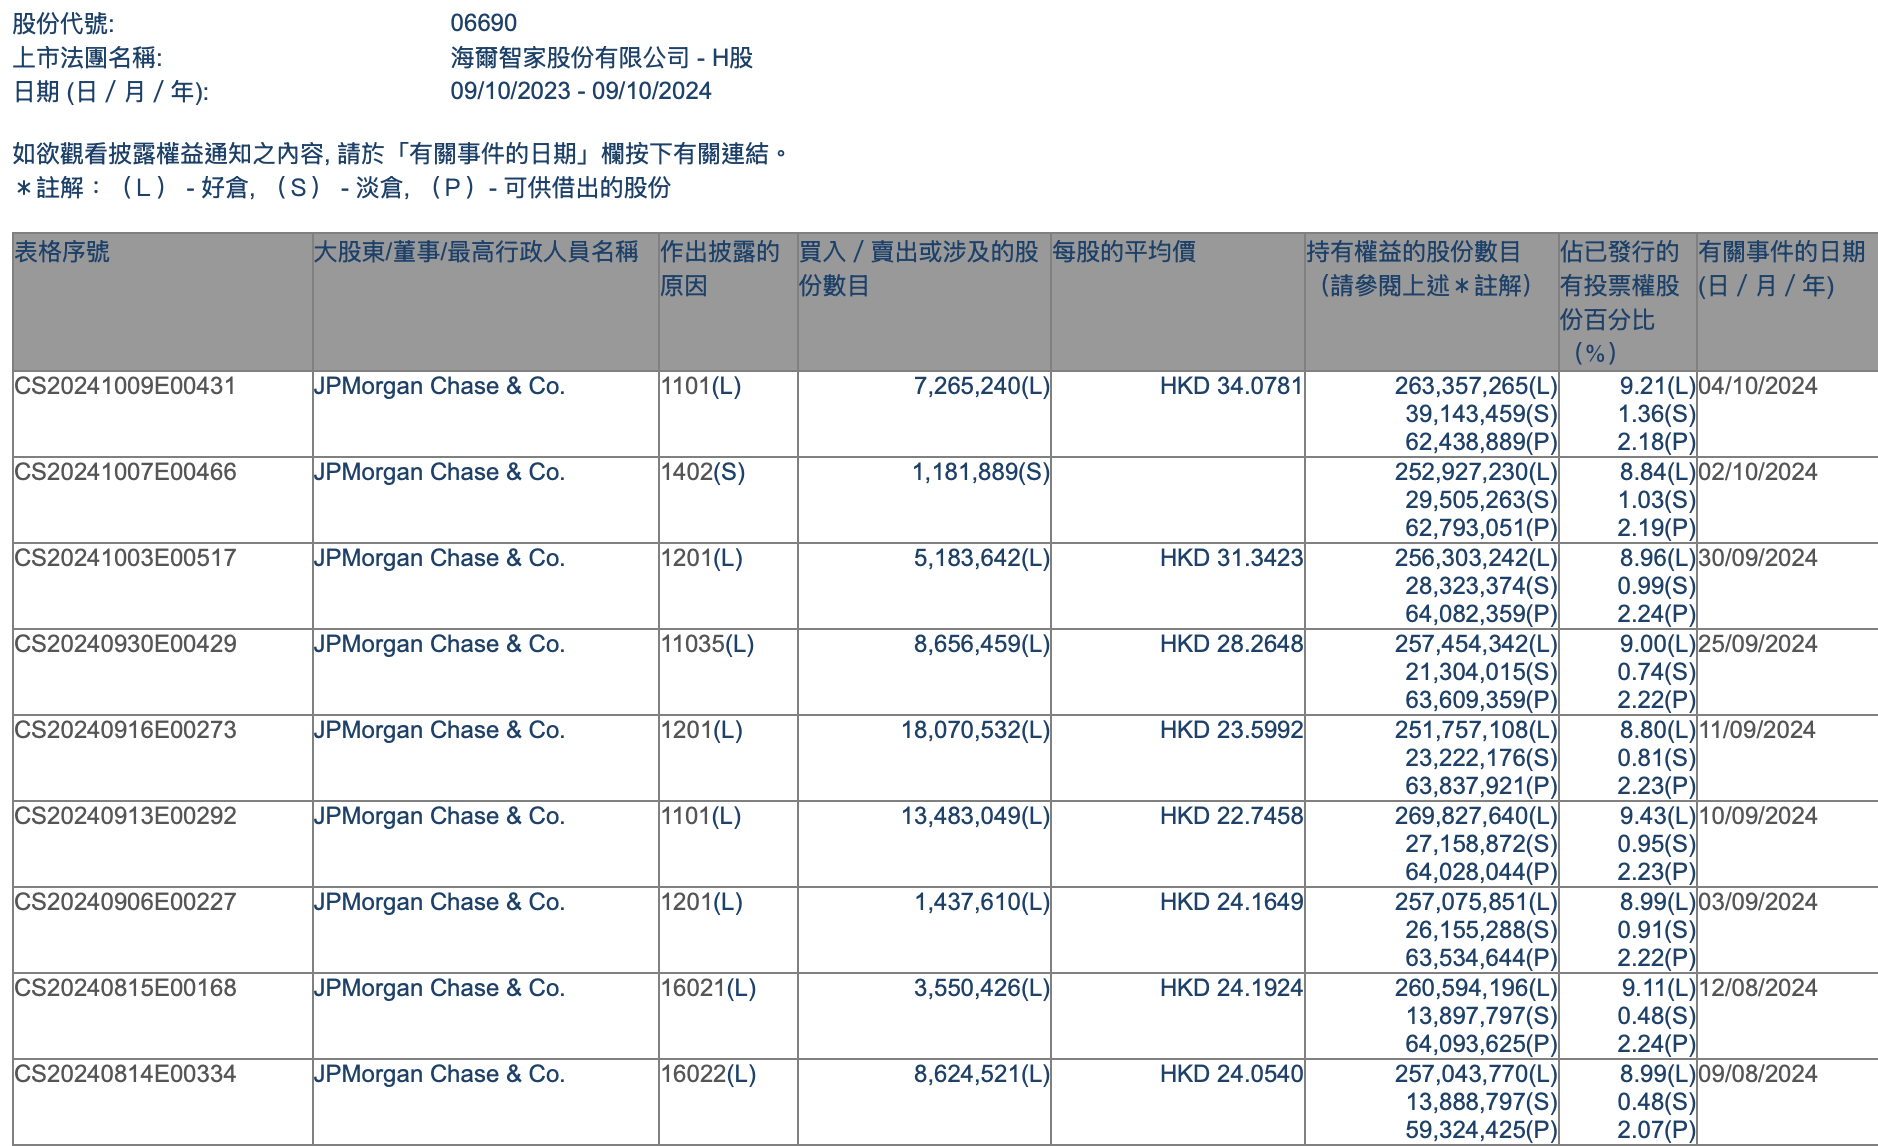The height and width of the screenshot is (1146, 1878).
Task: Click event date 04/10/2024
Action: click(1758, 386)
